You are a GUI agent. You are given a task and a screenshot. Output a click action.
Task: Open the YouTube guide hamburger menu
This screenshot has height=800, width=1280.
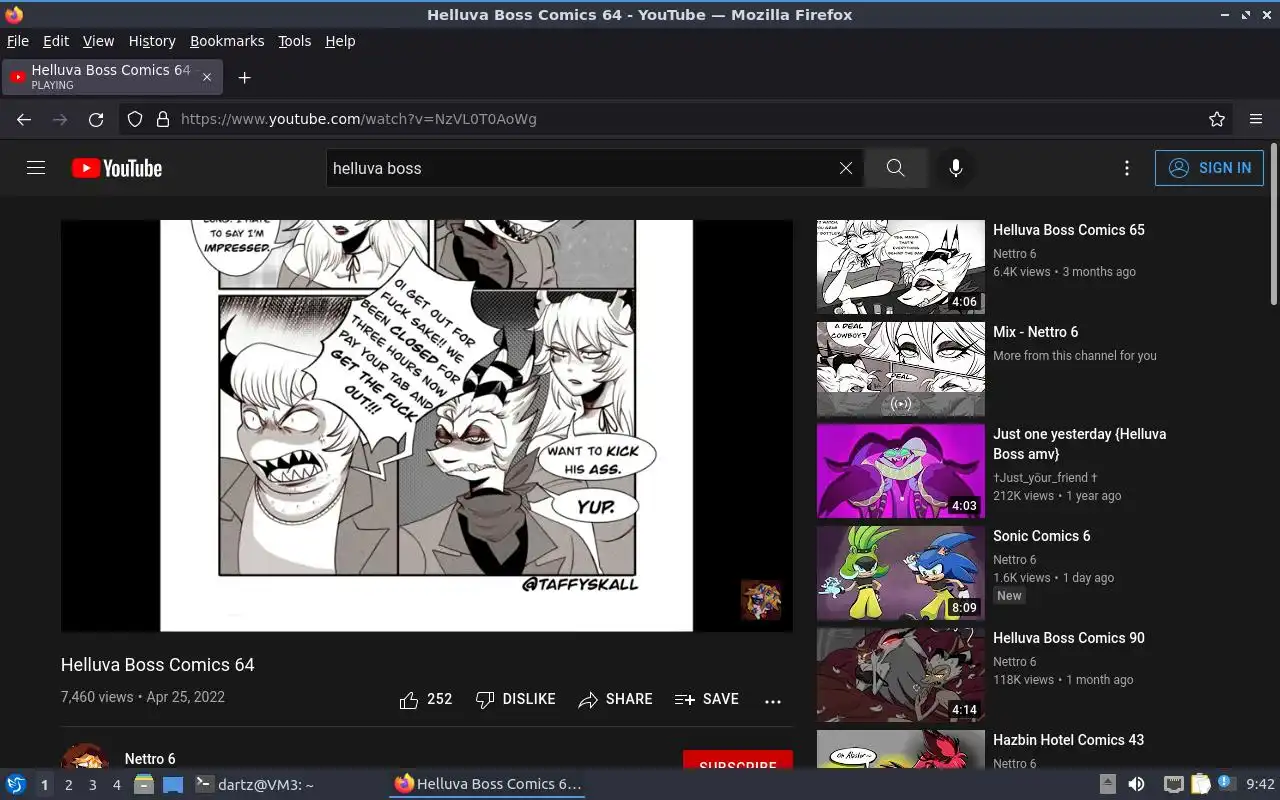coord(36,168)
